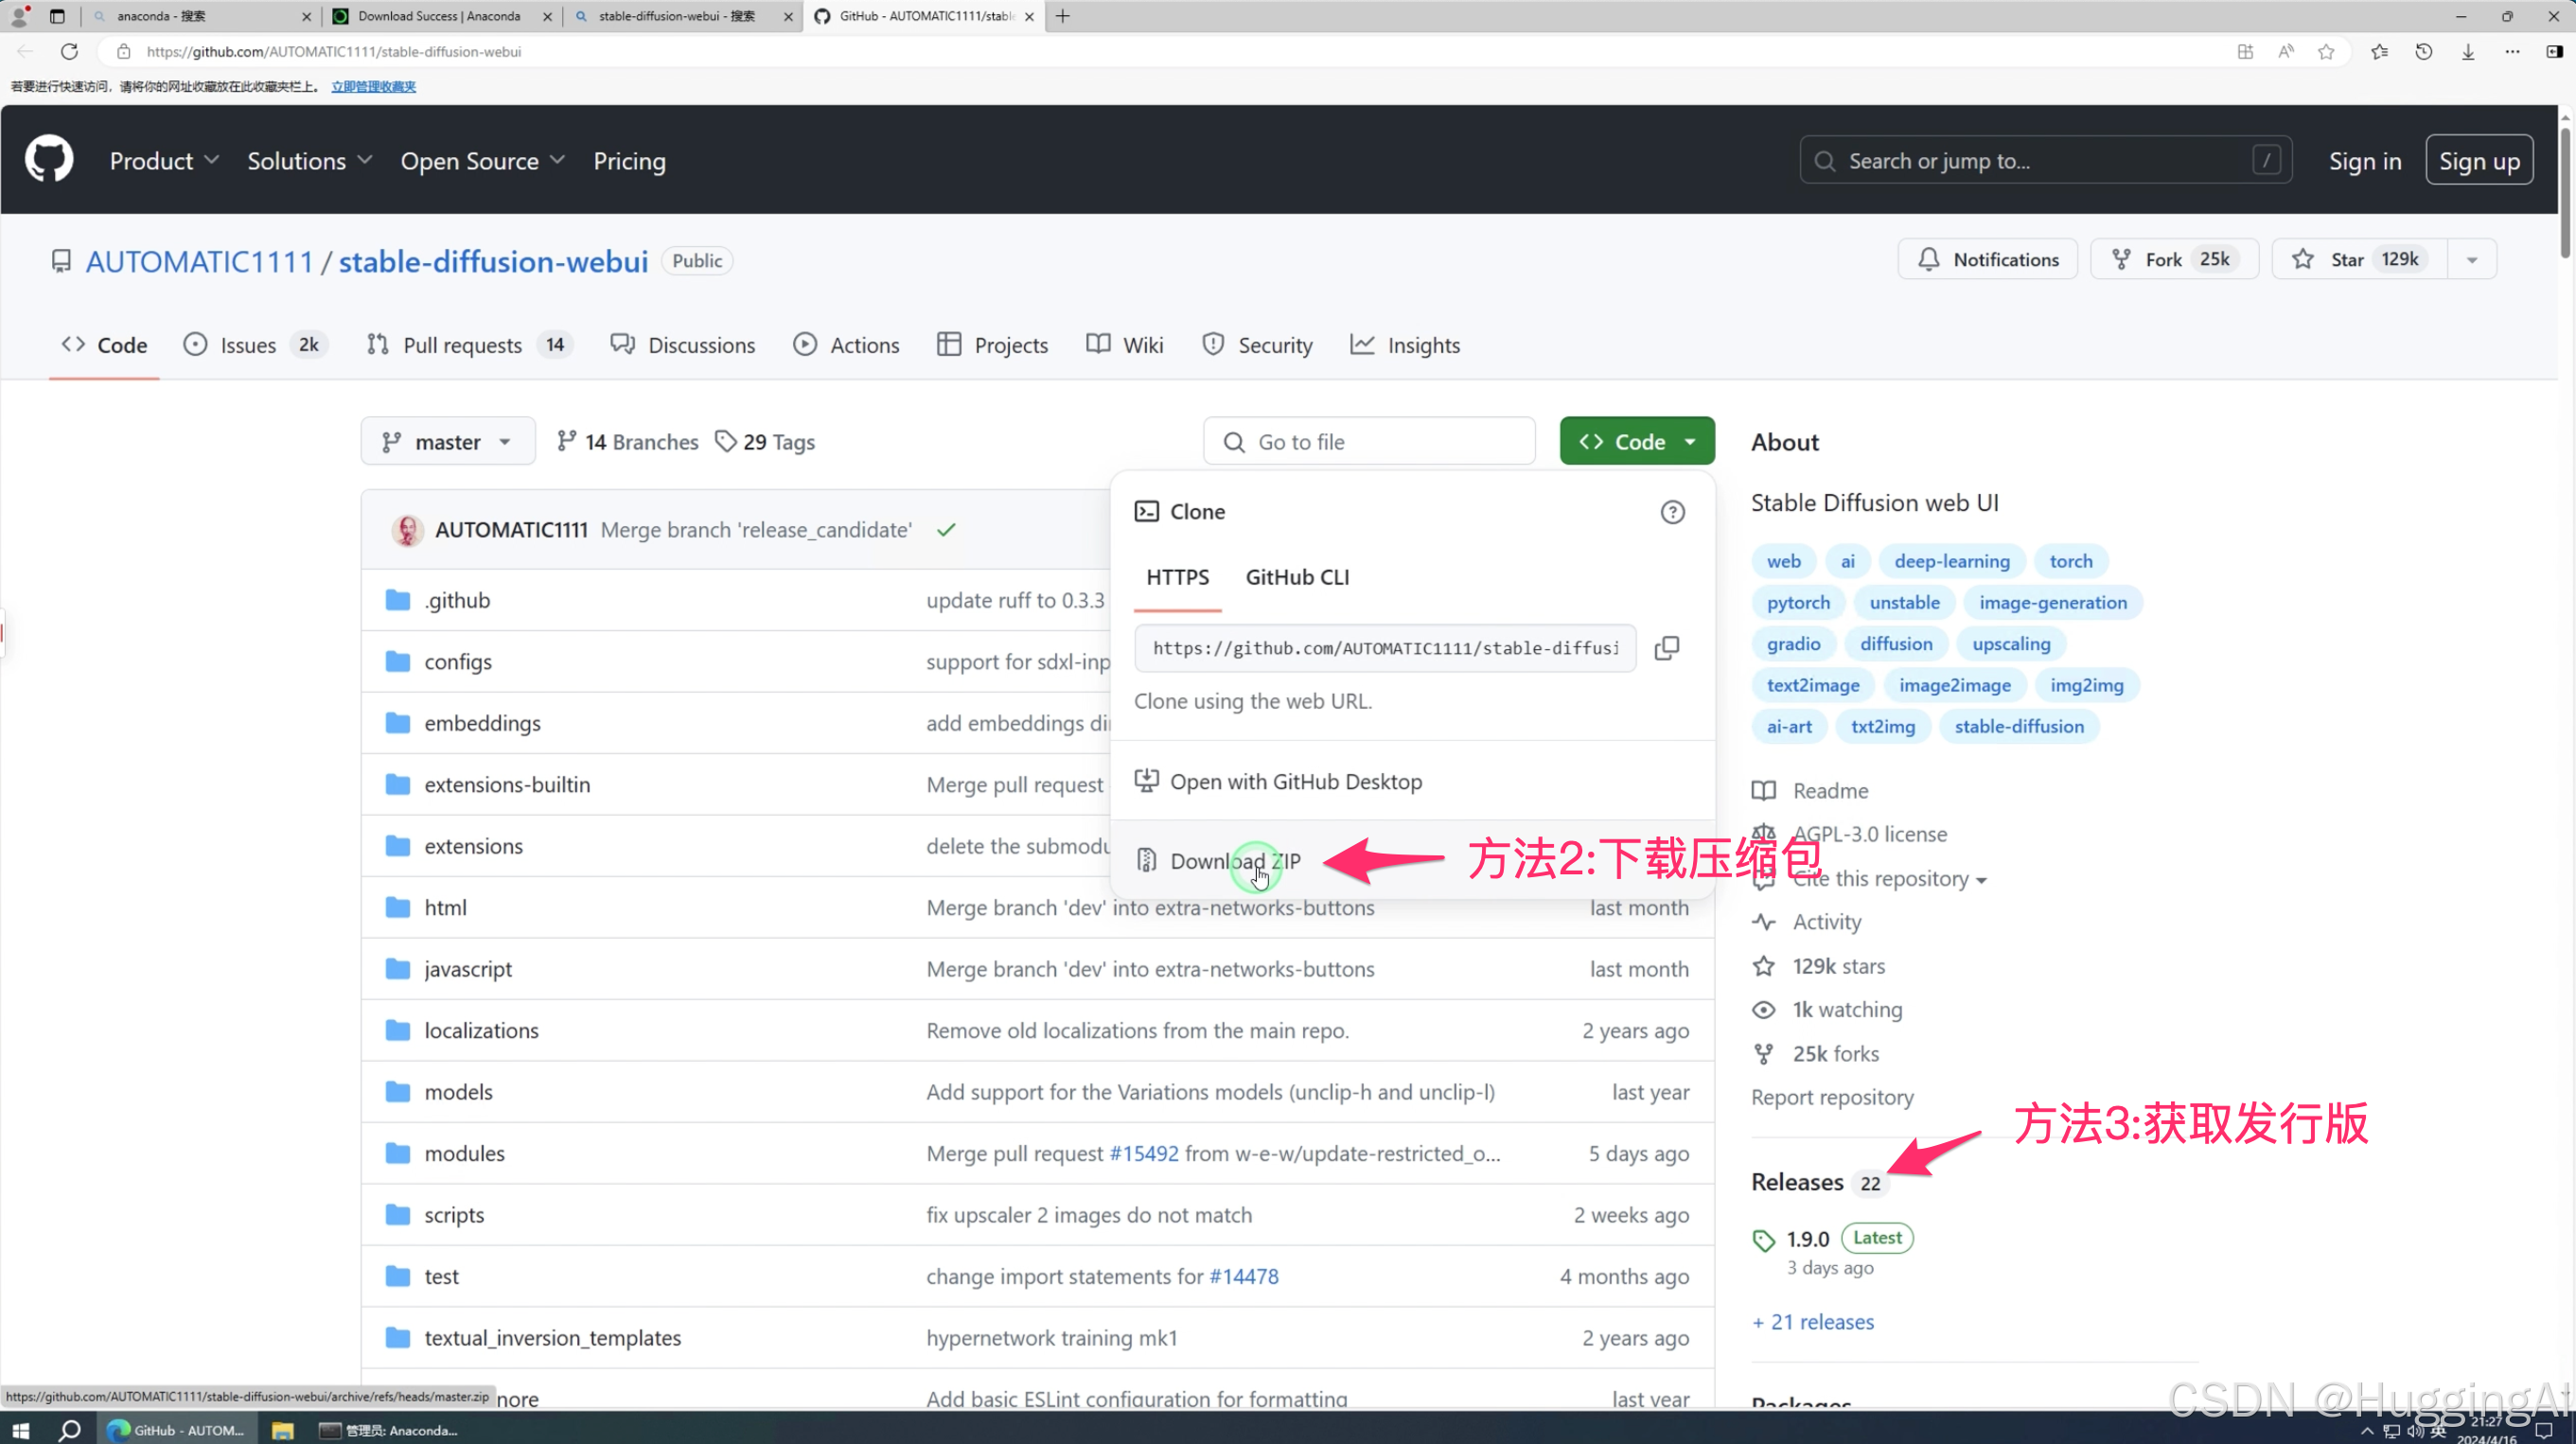Open the + 21 releases link
The height and width of the screenshot is (1444, 2576).
click(x=1813, y=1322)
